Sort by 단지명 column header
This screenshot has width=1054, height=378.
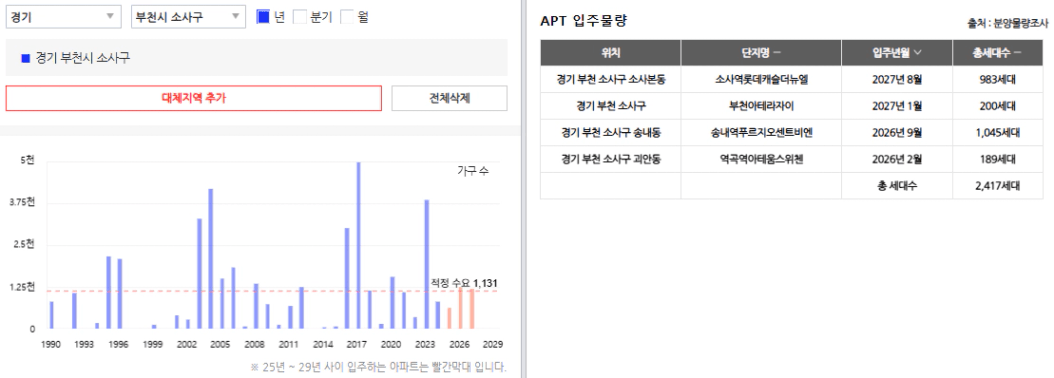tap(761, 52)
